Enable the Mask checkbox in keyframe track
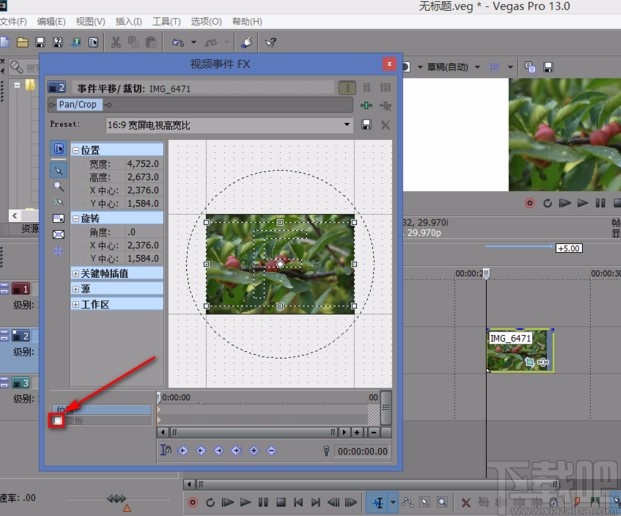 pos(58,422)
